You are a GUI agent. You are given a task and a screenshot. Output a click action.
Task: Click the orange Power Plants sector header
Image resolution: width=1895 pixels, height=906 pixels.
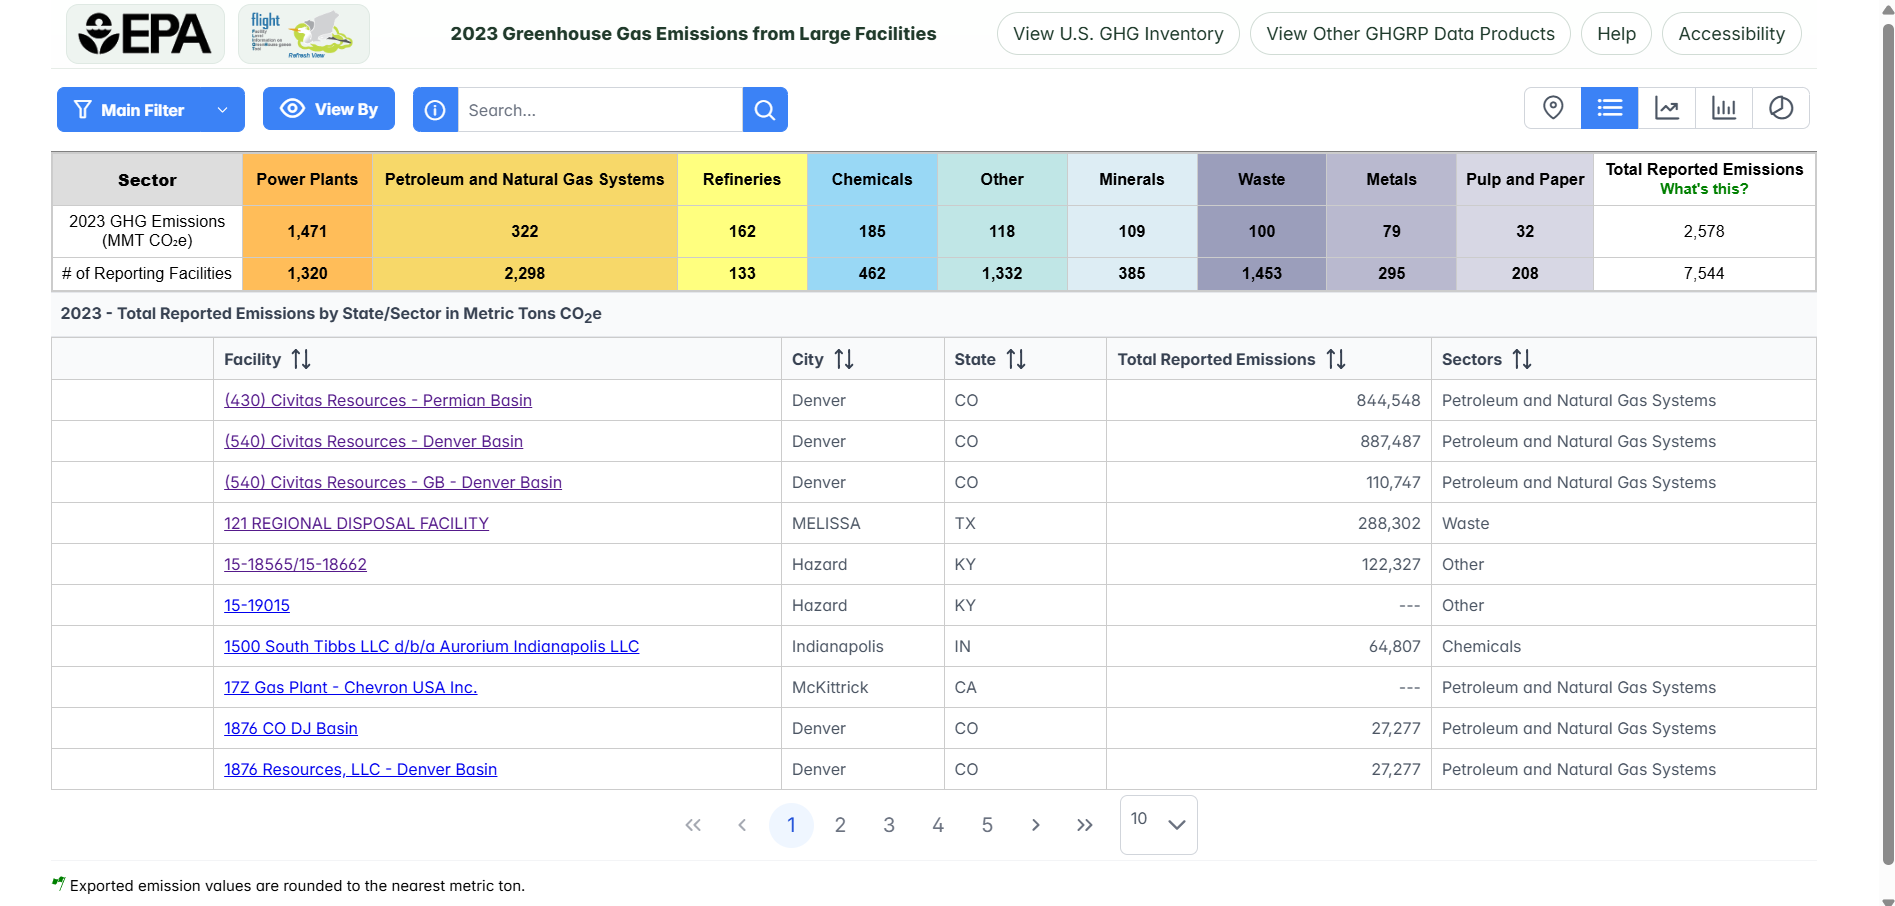tap(307, 180)
